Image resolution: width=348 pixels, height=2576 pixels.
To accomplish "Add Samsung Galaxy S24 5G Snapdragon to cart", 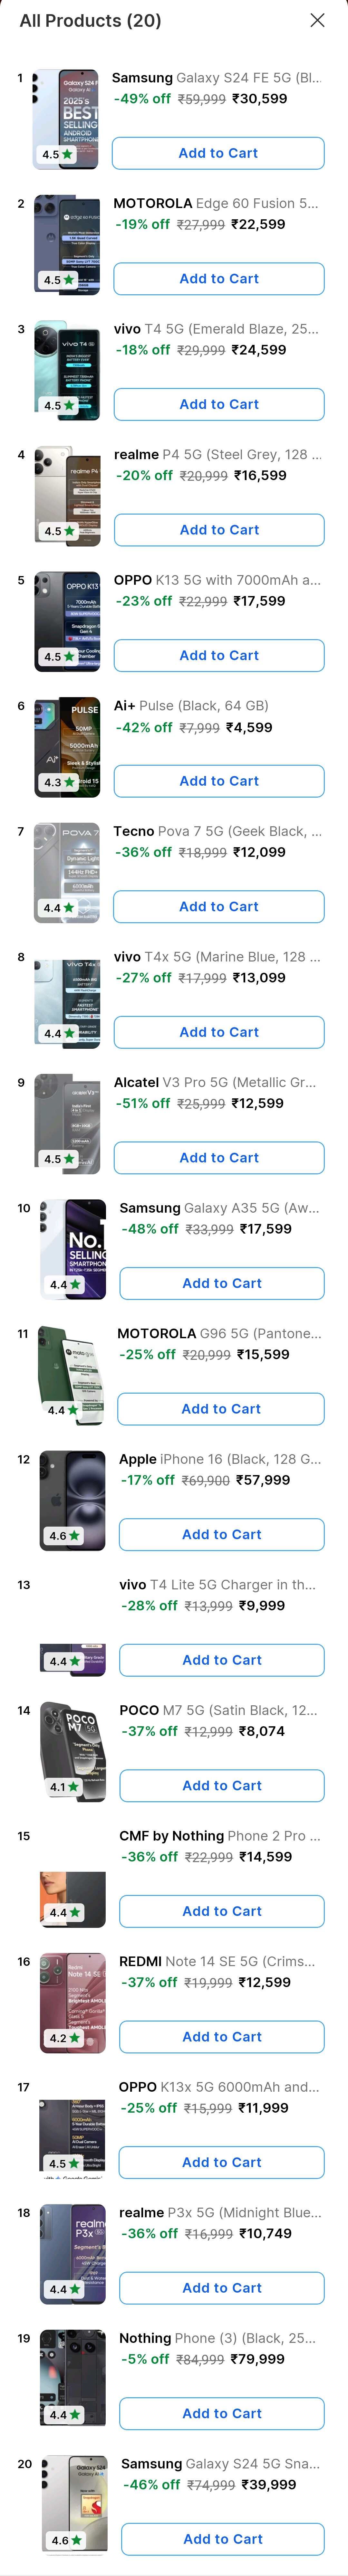I will [x=223, y=2538].
